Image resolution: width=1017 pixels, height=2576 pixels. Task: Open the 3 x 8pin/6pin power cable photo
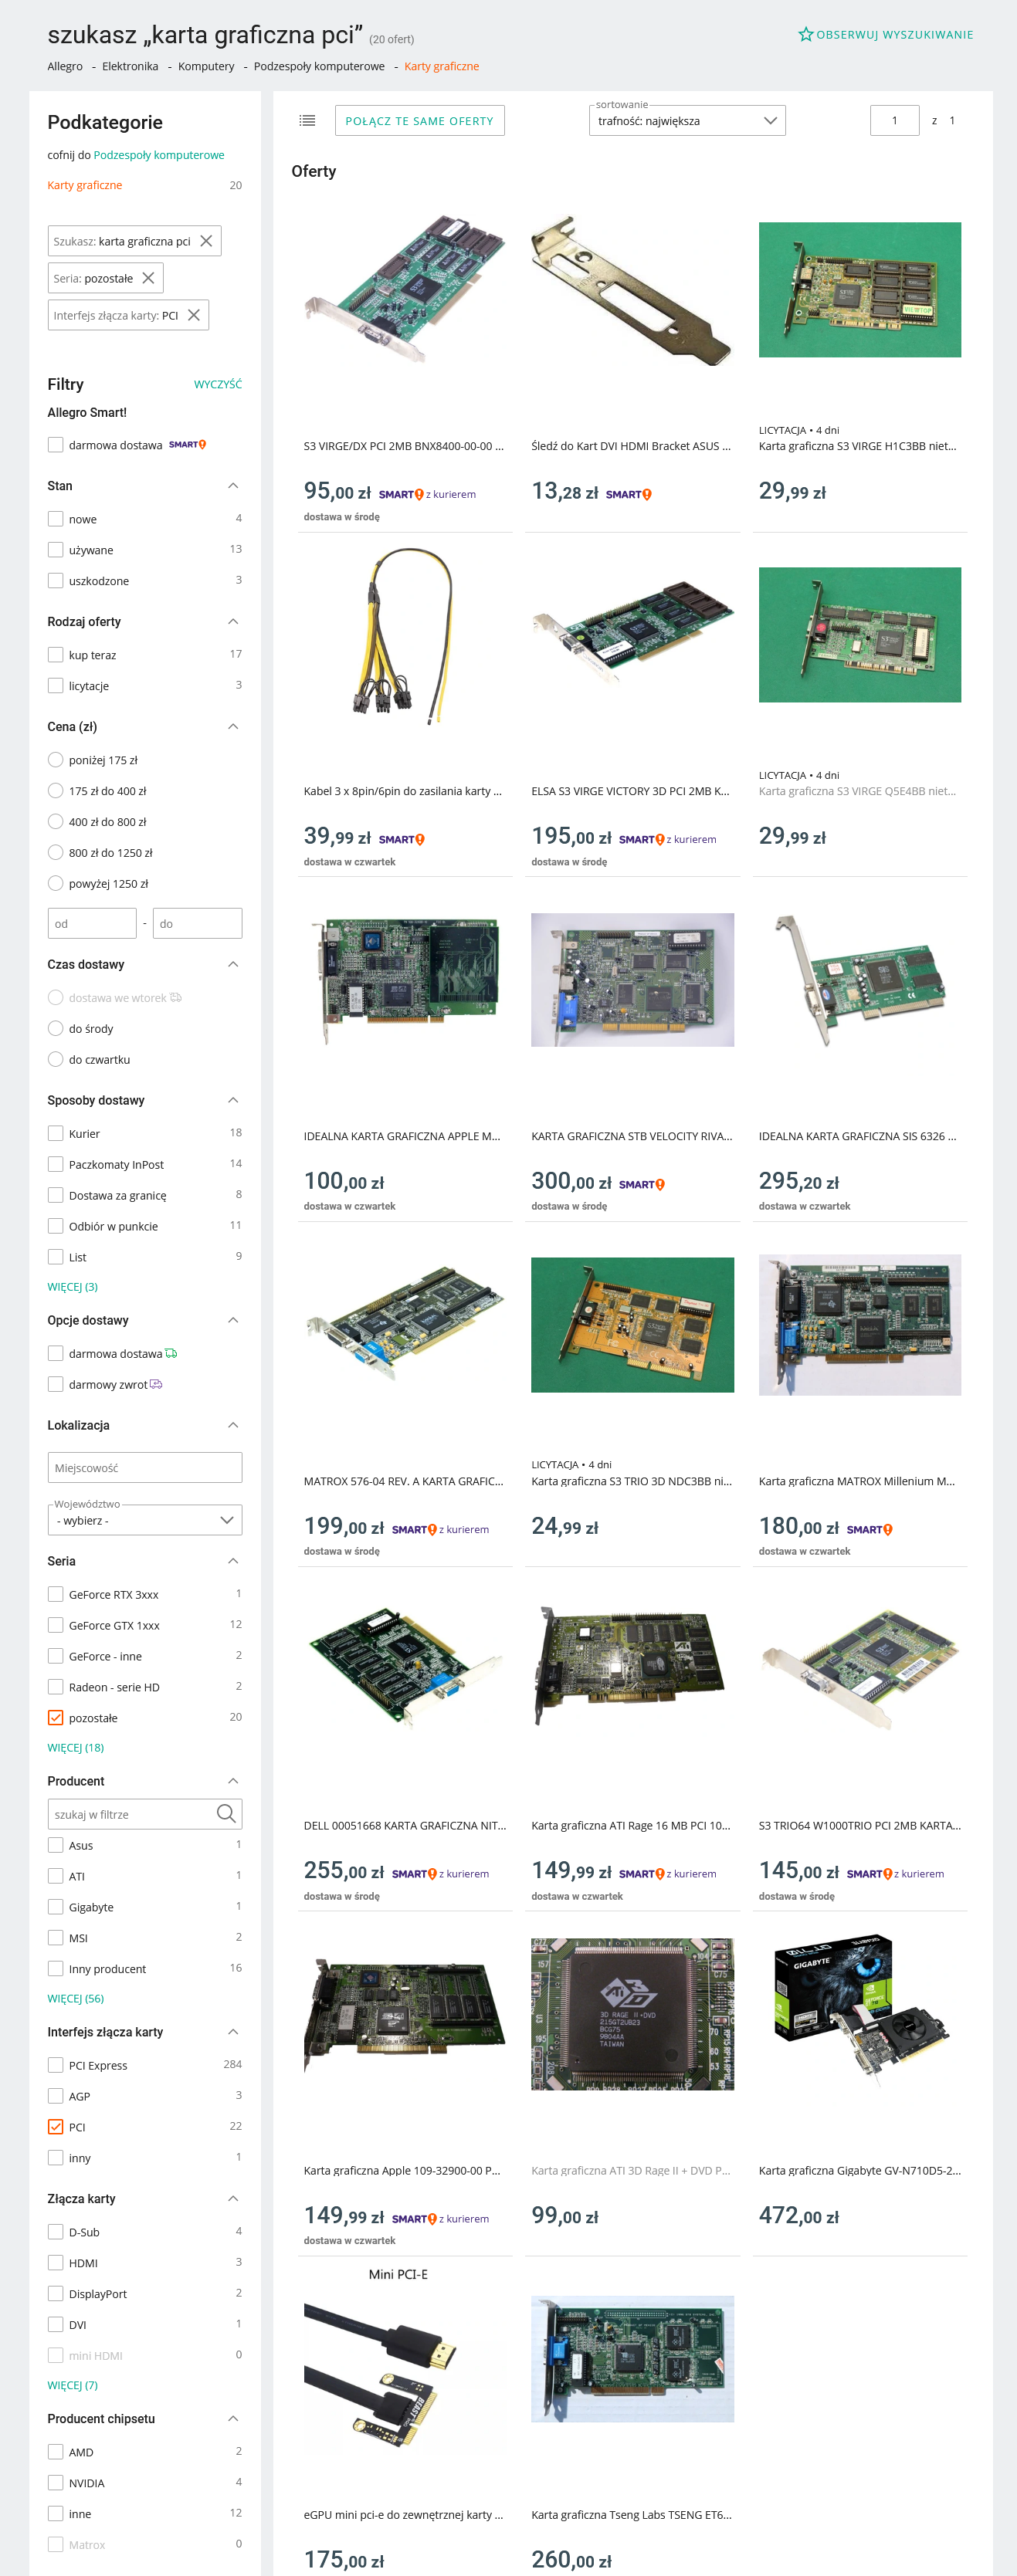click(x=405, y=635)
